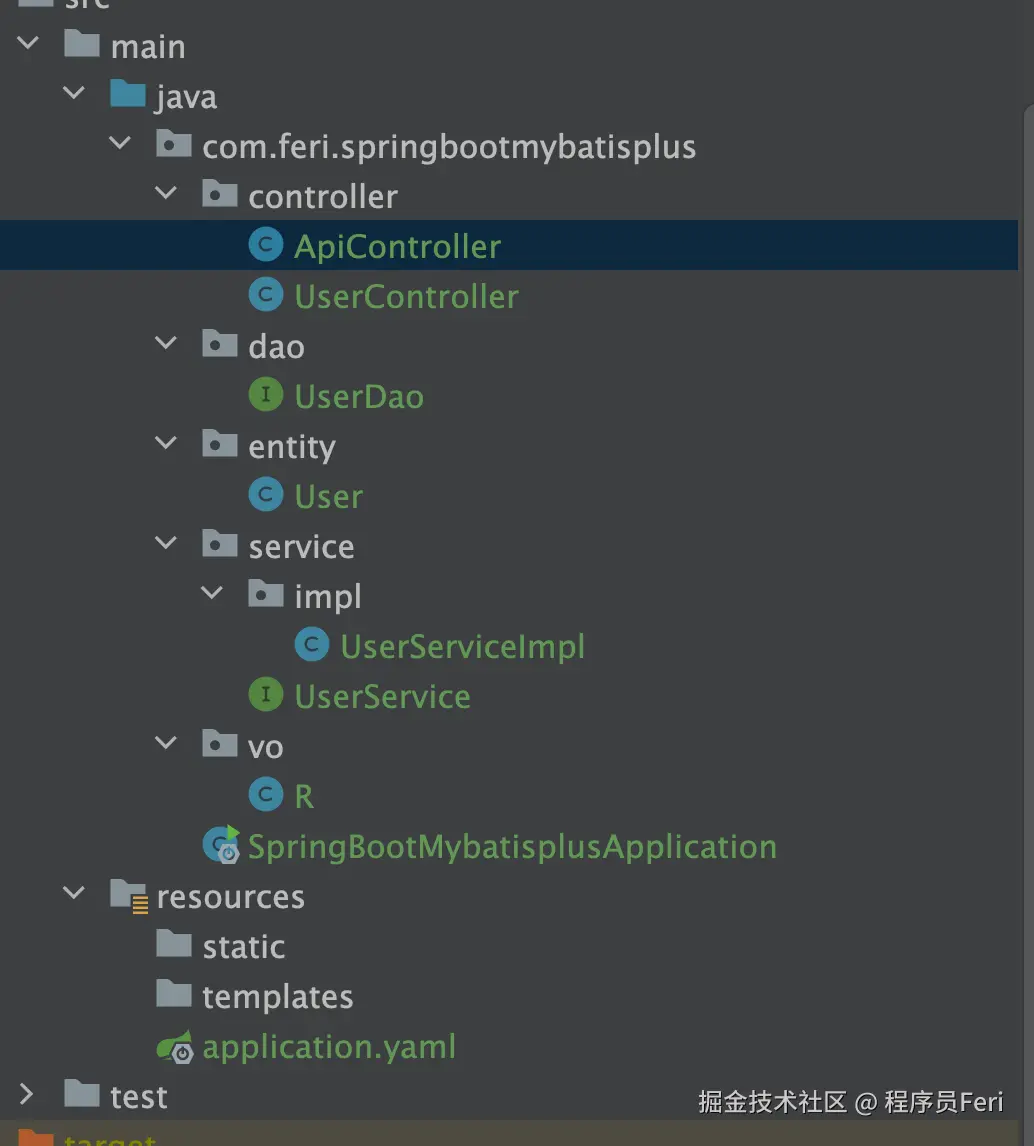
Task: Select the static folder
Action: coord(243,947)
